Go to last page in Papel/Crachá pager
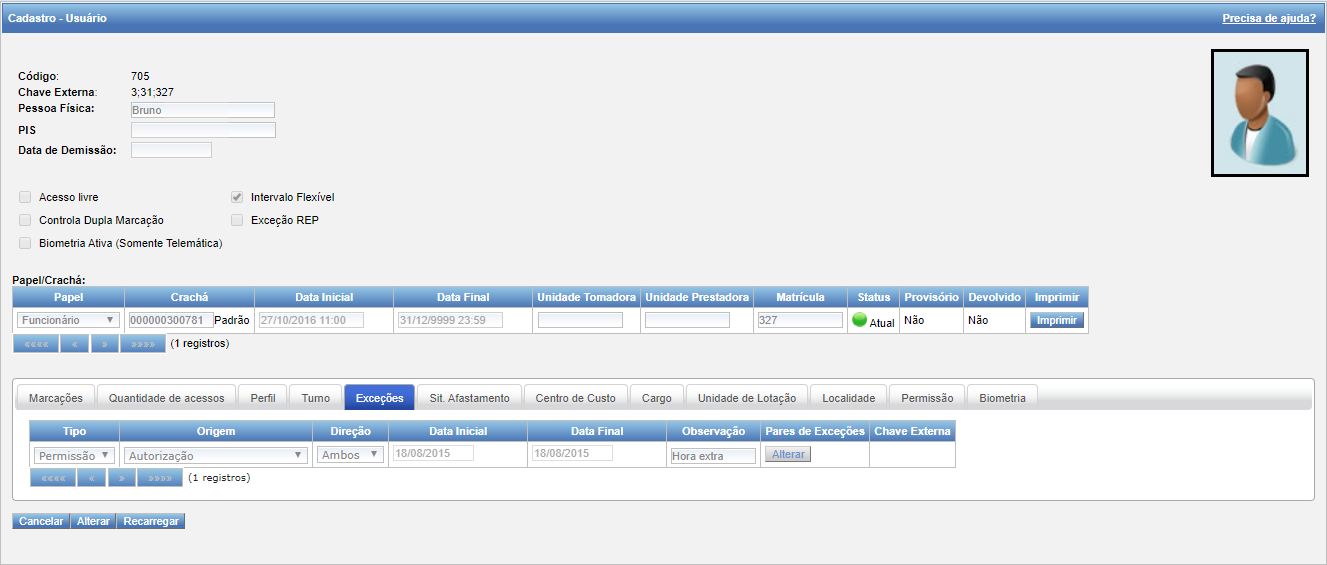Image resolution: width=1327 pixels, height=565 pixels. pos(143,344)
